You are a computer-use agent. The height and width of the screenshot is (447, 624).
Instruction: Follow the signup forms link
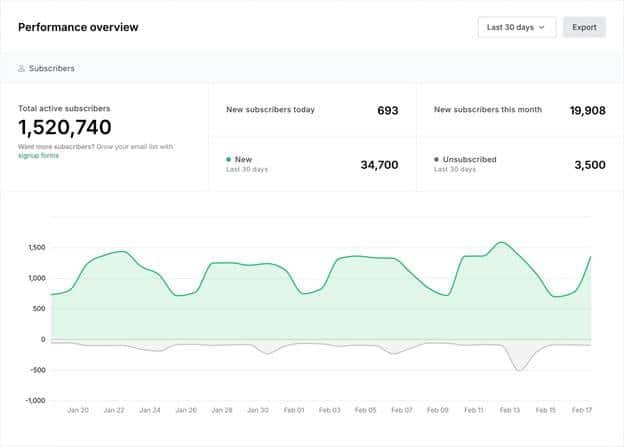tap(38, 156)
